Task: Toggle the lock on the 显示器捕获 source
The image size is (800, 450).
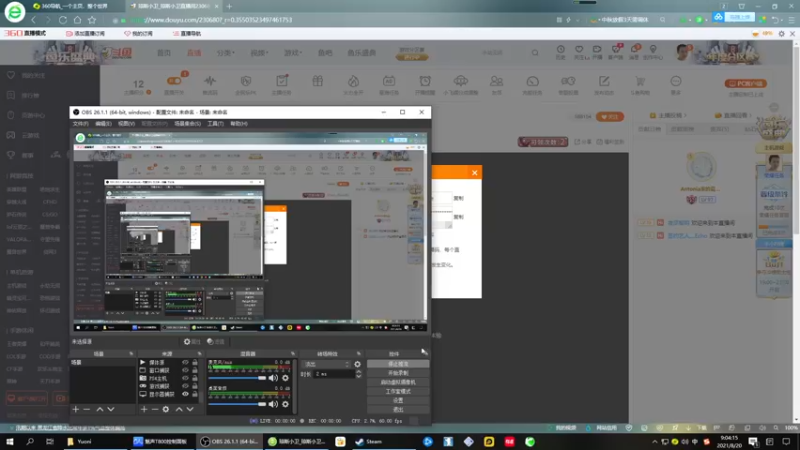Action: [x=194, y=394]
